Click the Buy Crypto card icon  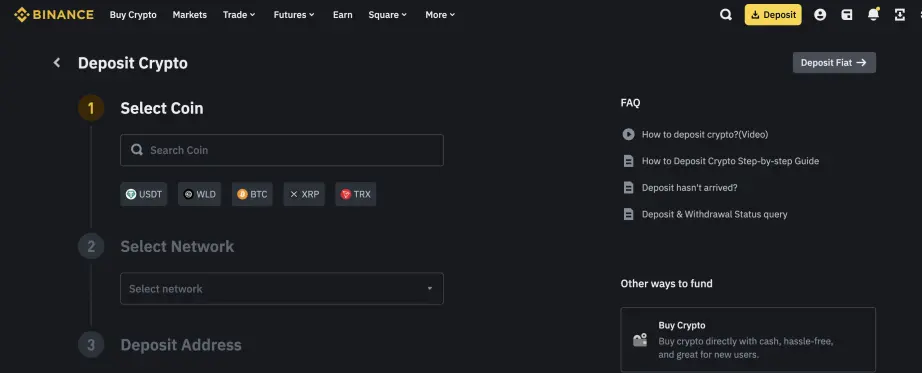point(640,339)
